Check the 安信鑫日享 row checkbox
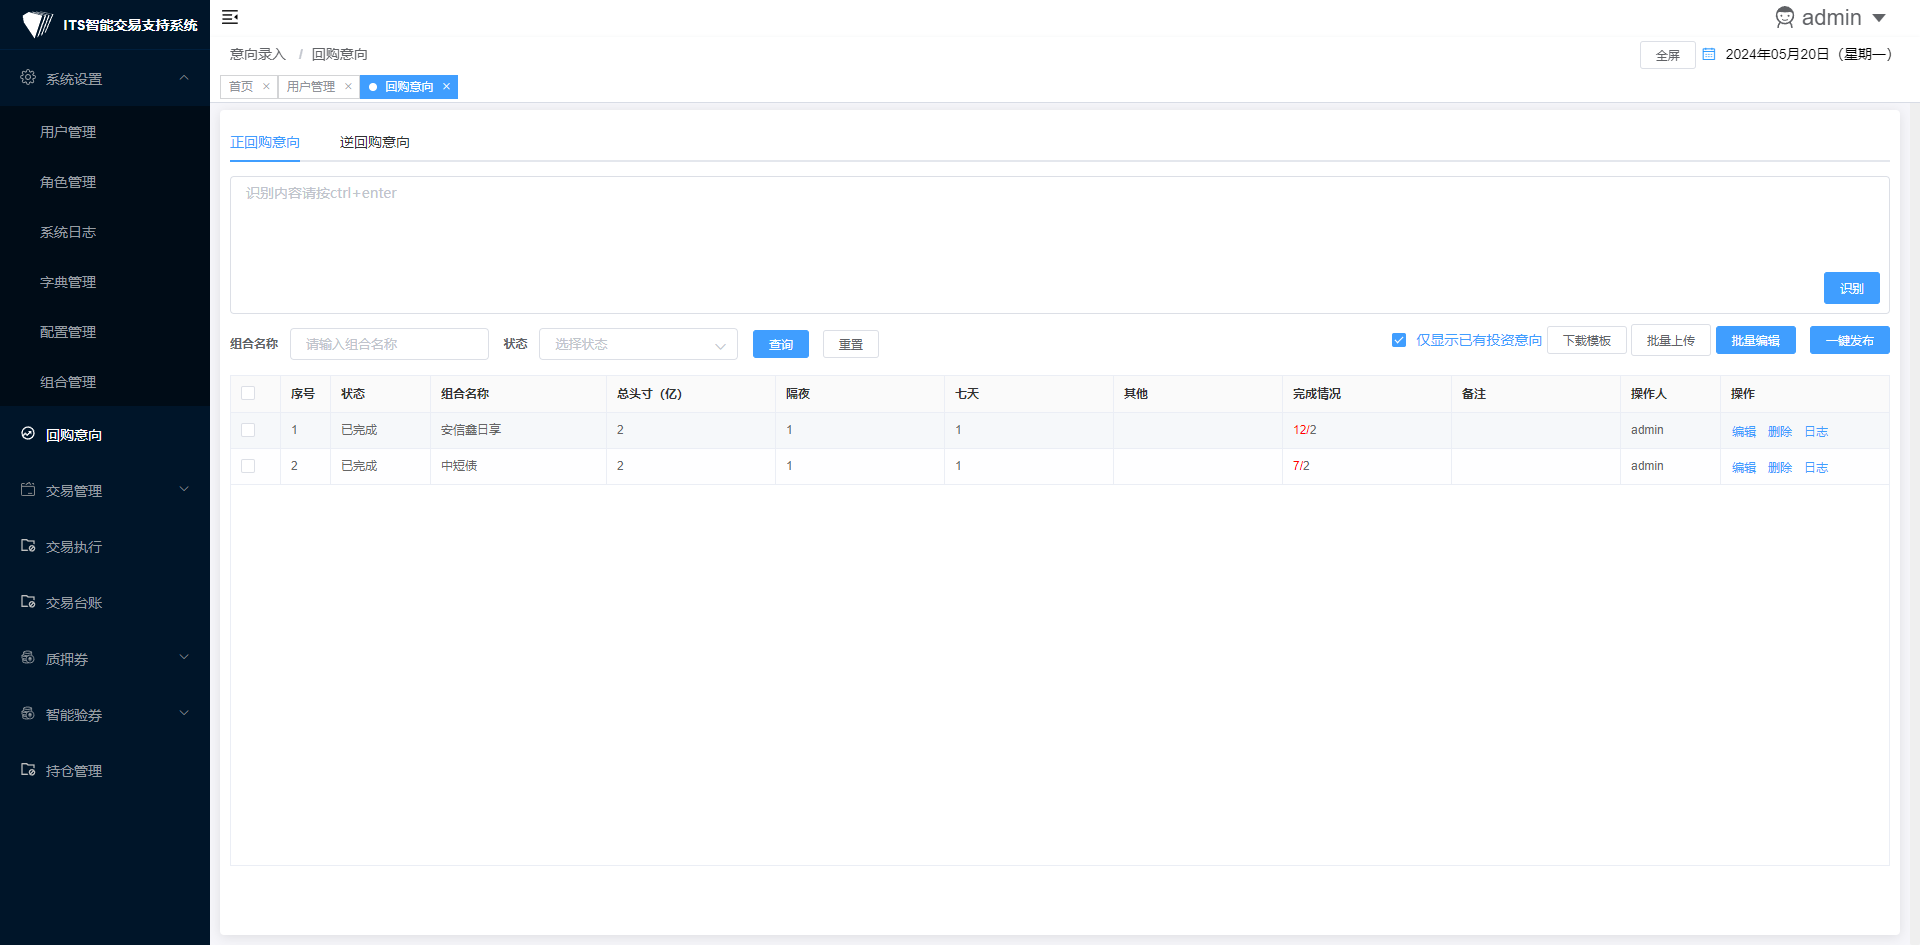 pos(248,430)
